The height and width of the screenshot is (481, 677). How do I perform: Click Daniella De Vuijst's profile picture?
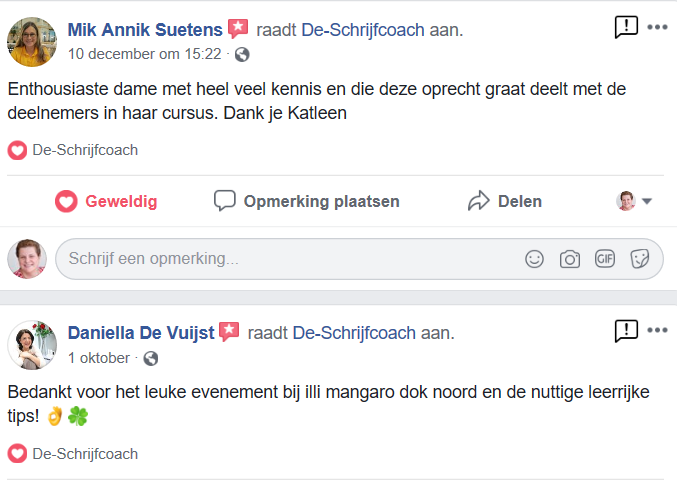click(x=32, y=344)
